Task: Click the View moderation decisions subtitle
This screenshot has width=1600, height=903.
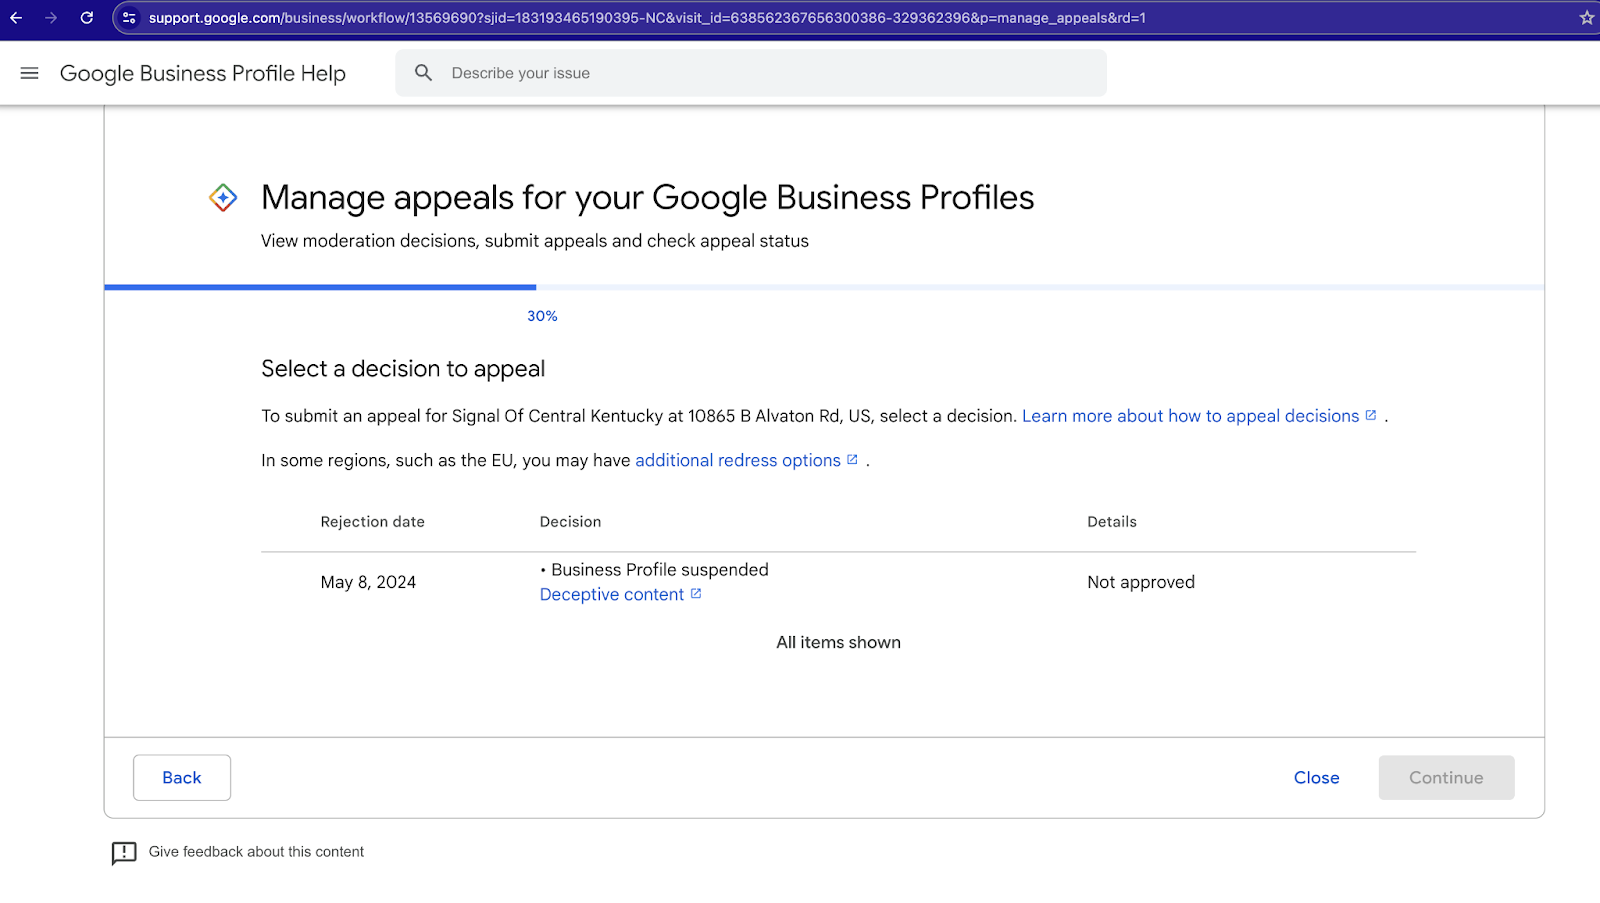Action: pos(535,241)
